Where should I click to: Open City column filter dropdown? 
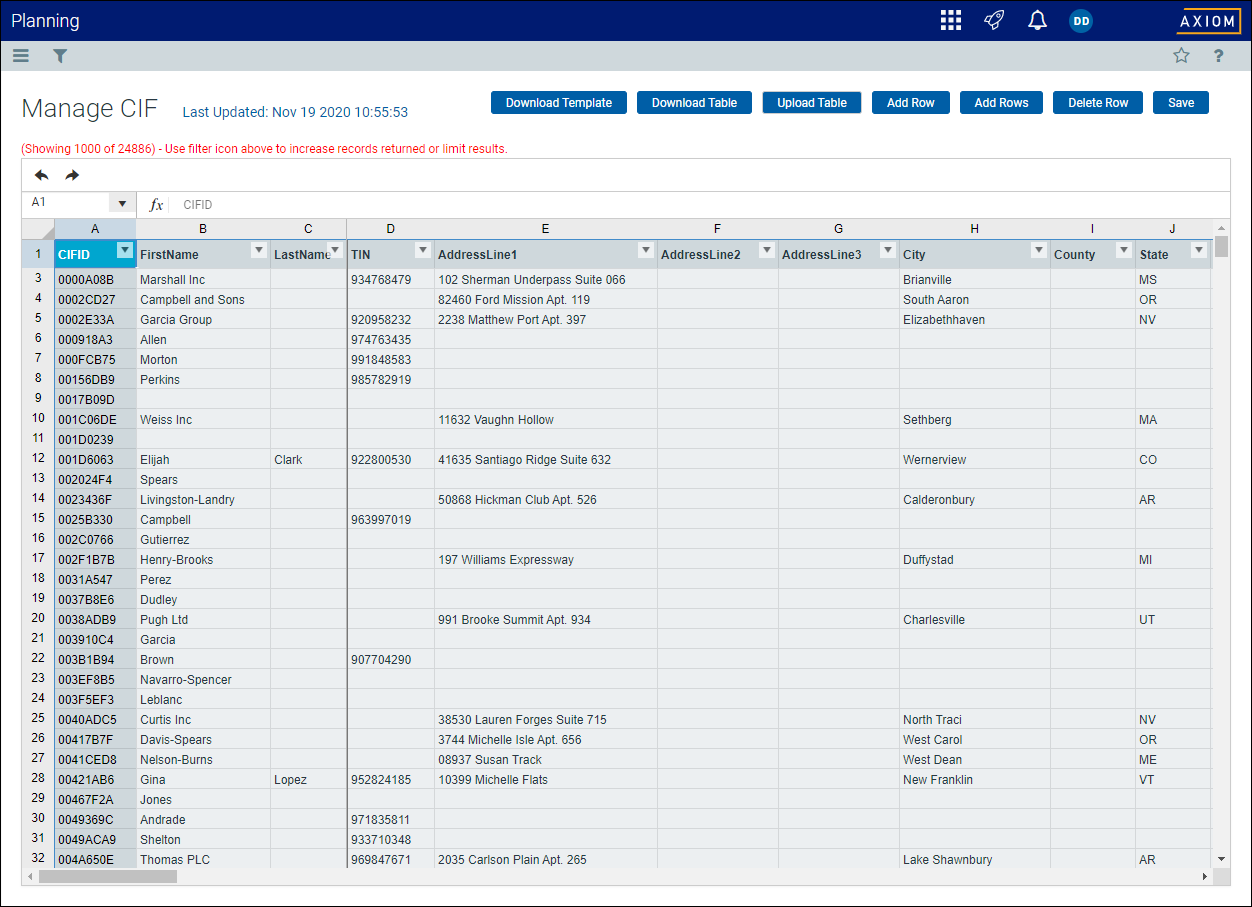pyautogui.click(x=1038, y=250)
